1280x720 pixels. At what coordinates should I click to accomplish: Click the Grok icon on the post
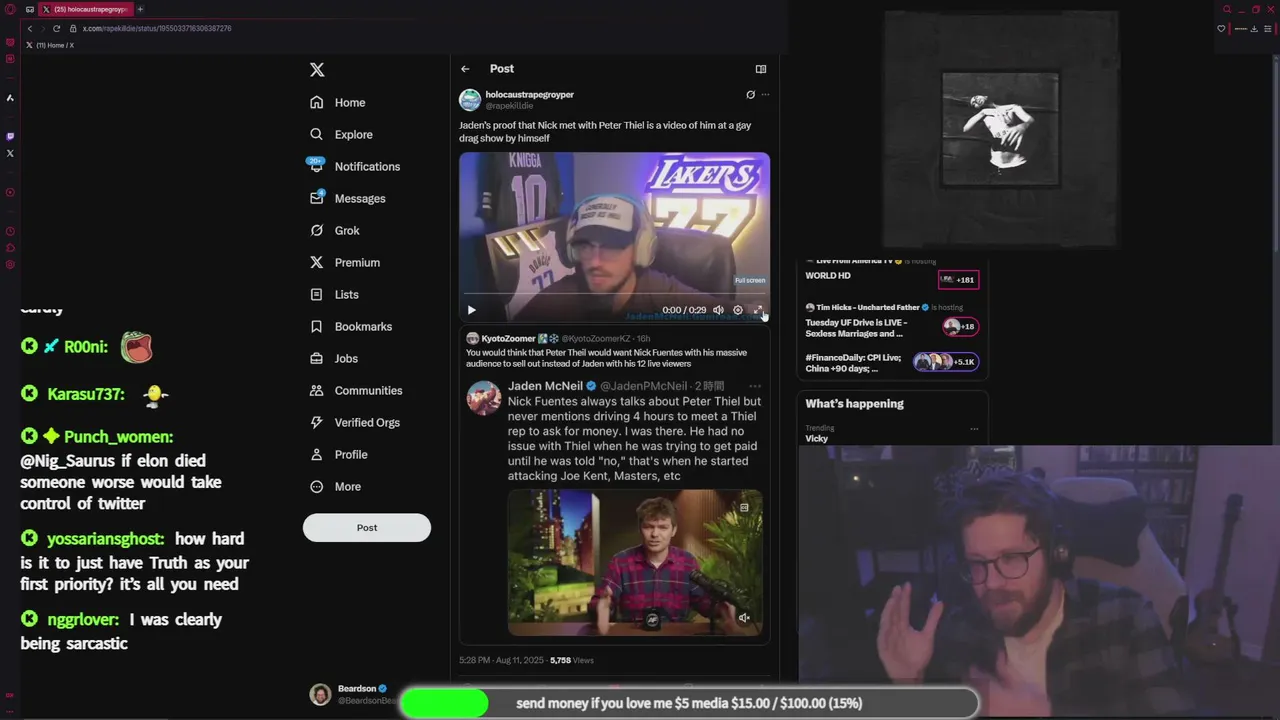coord(750,95)
